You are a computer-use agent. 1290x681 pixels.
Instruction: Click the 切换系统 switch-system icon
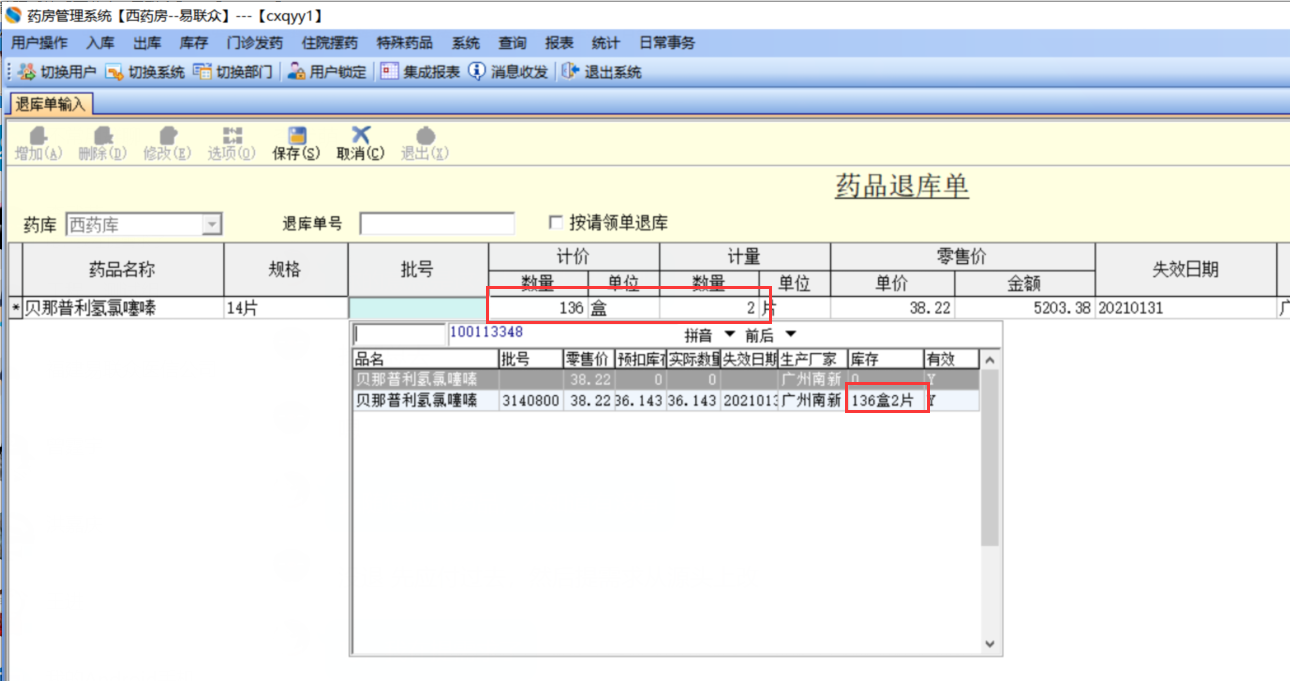click(114, 72)
